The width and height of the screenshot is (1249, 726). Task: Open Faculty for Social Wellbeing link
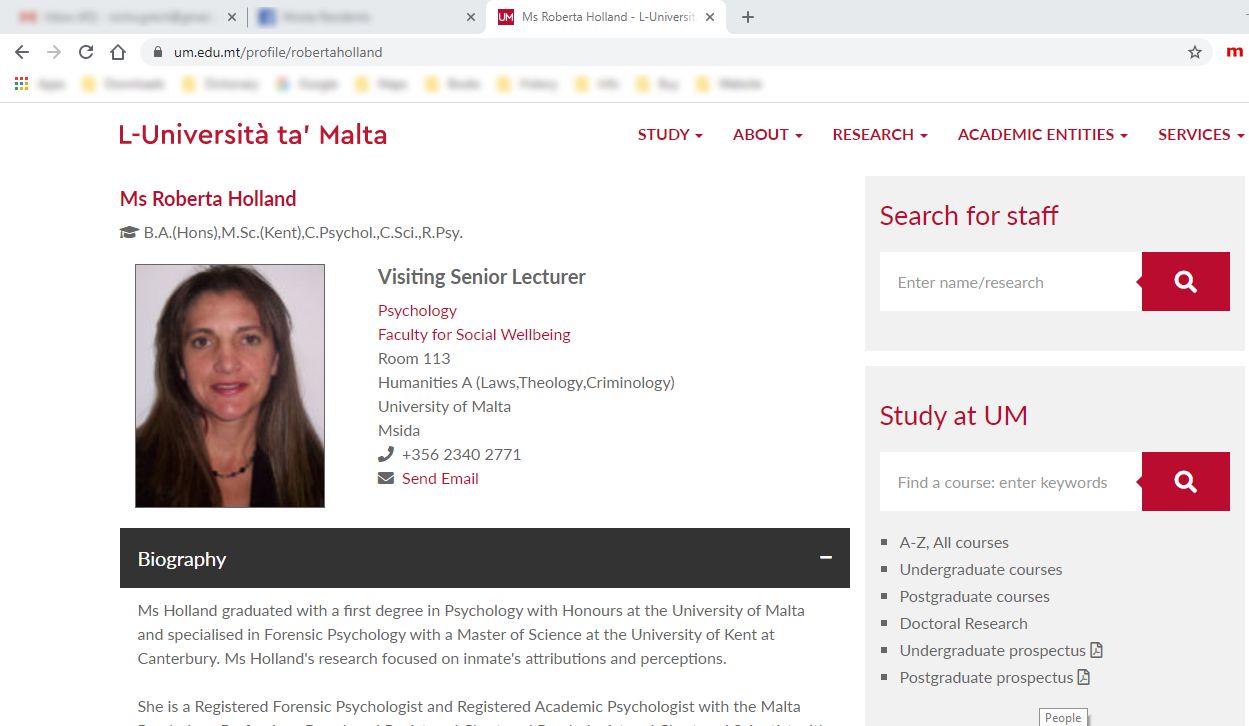[474, 334]
